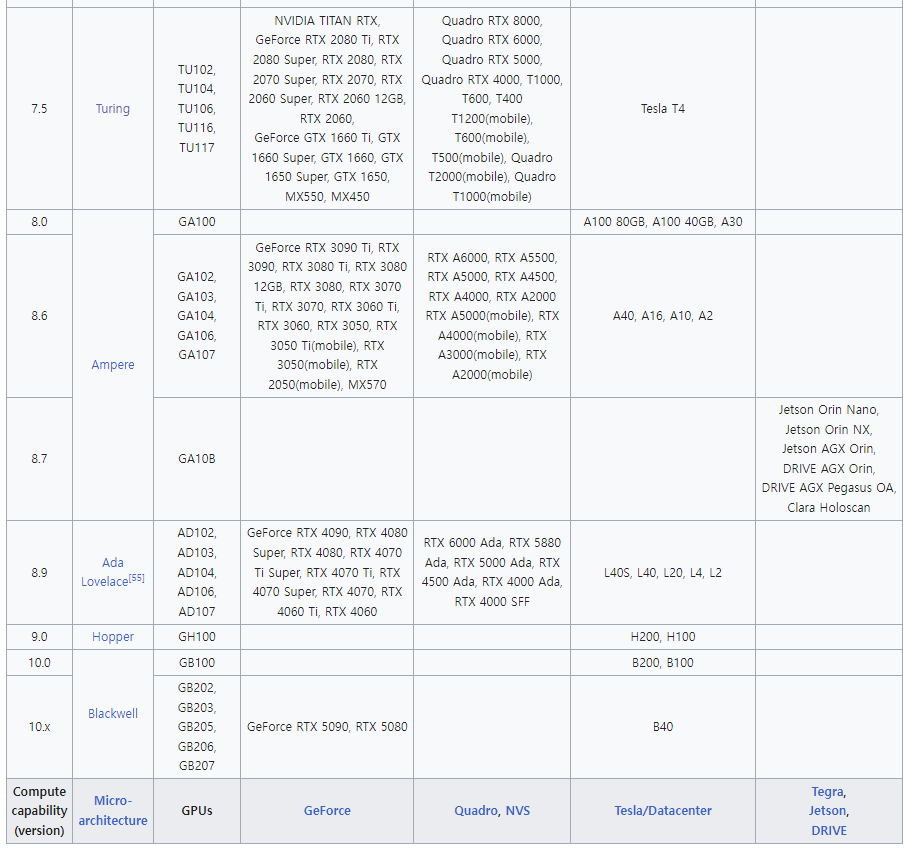Open the Tegra footer header link
Image resolution: width=908 pixels, height=851 pixels.
(827, 791)
